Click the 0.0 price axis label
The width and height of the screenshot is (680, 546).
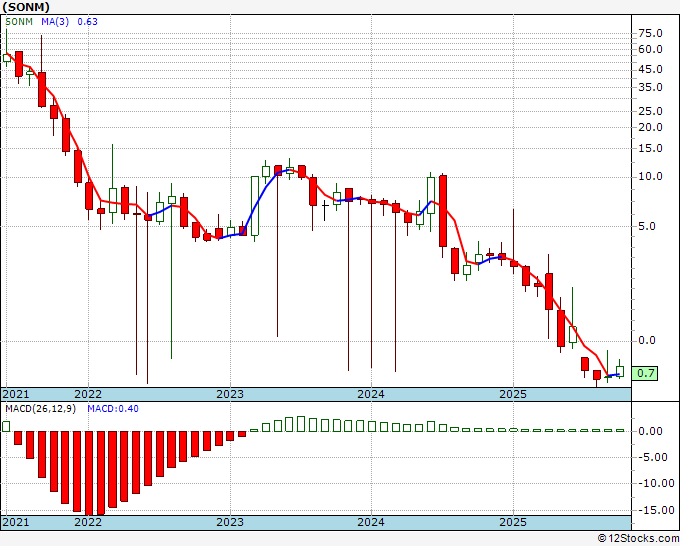(647, 340)
